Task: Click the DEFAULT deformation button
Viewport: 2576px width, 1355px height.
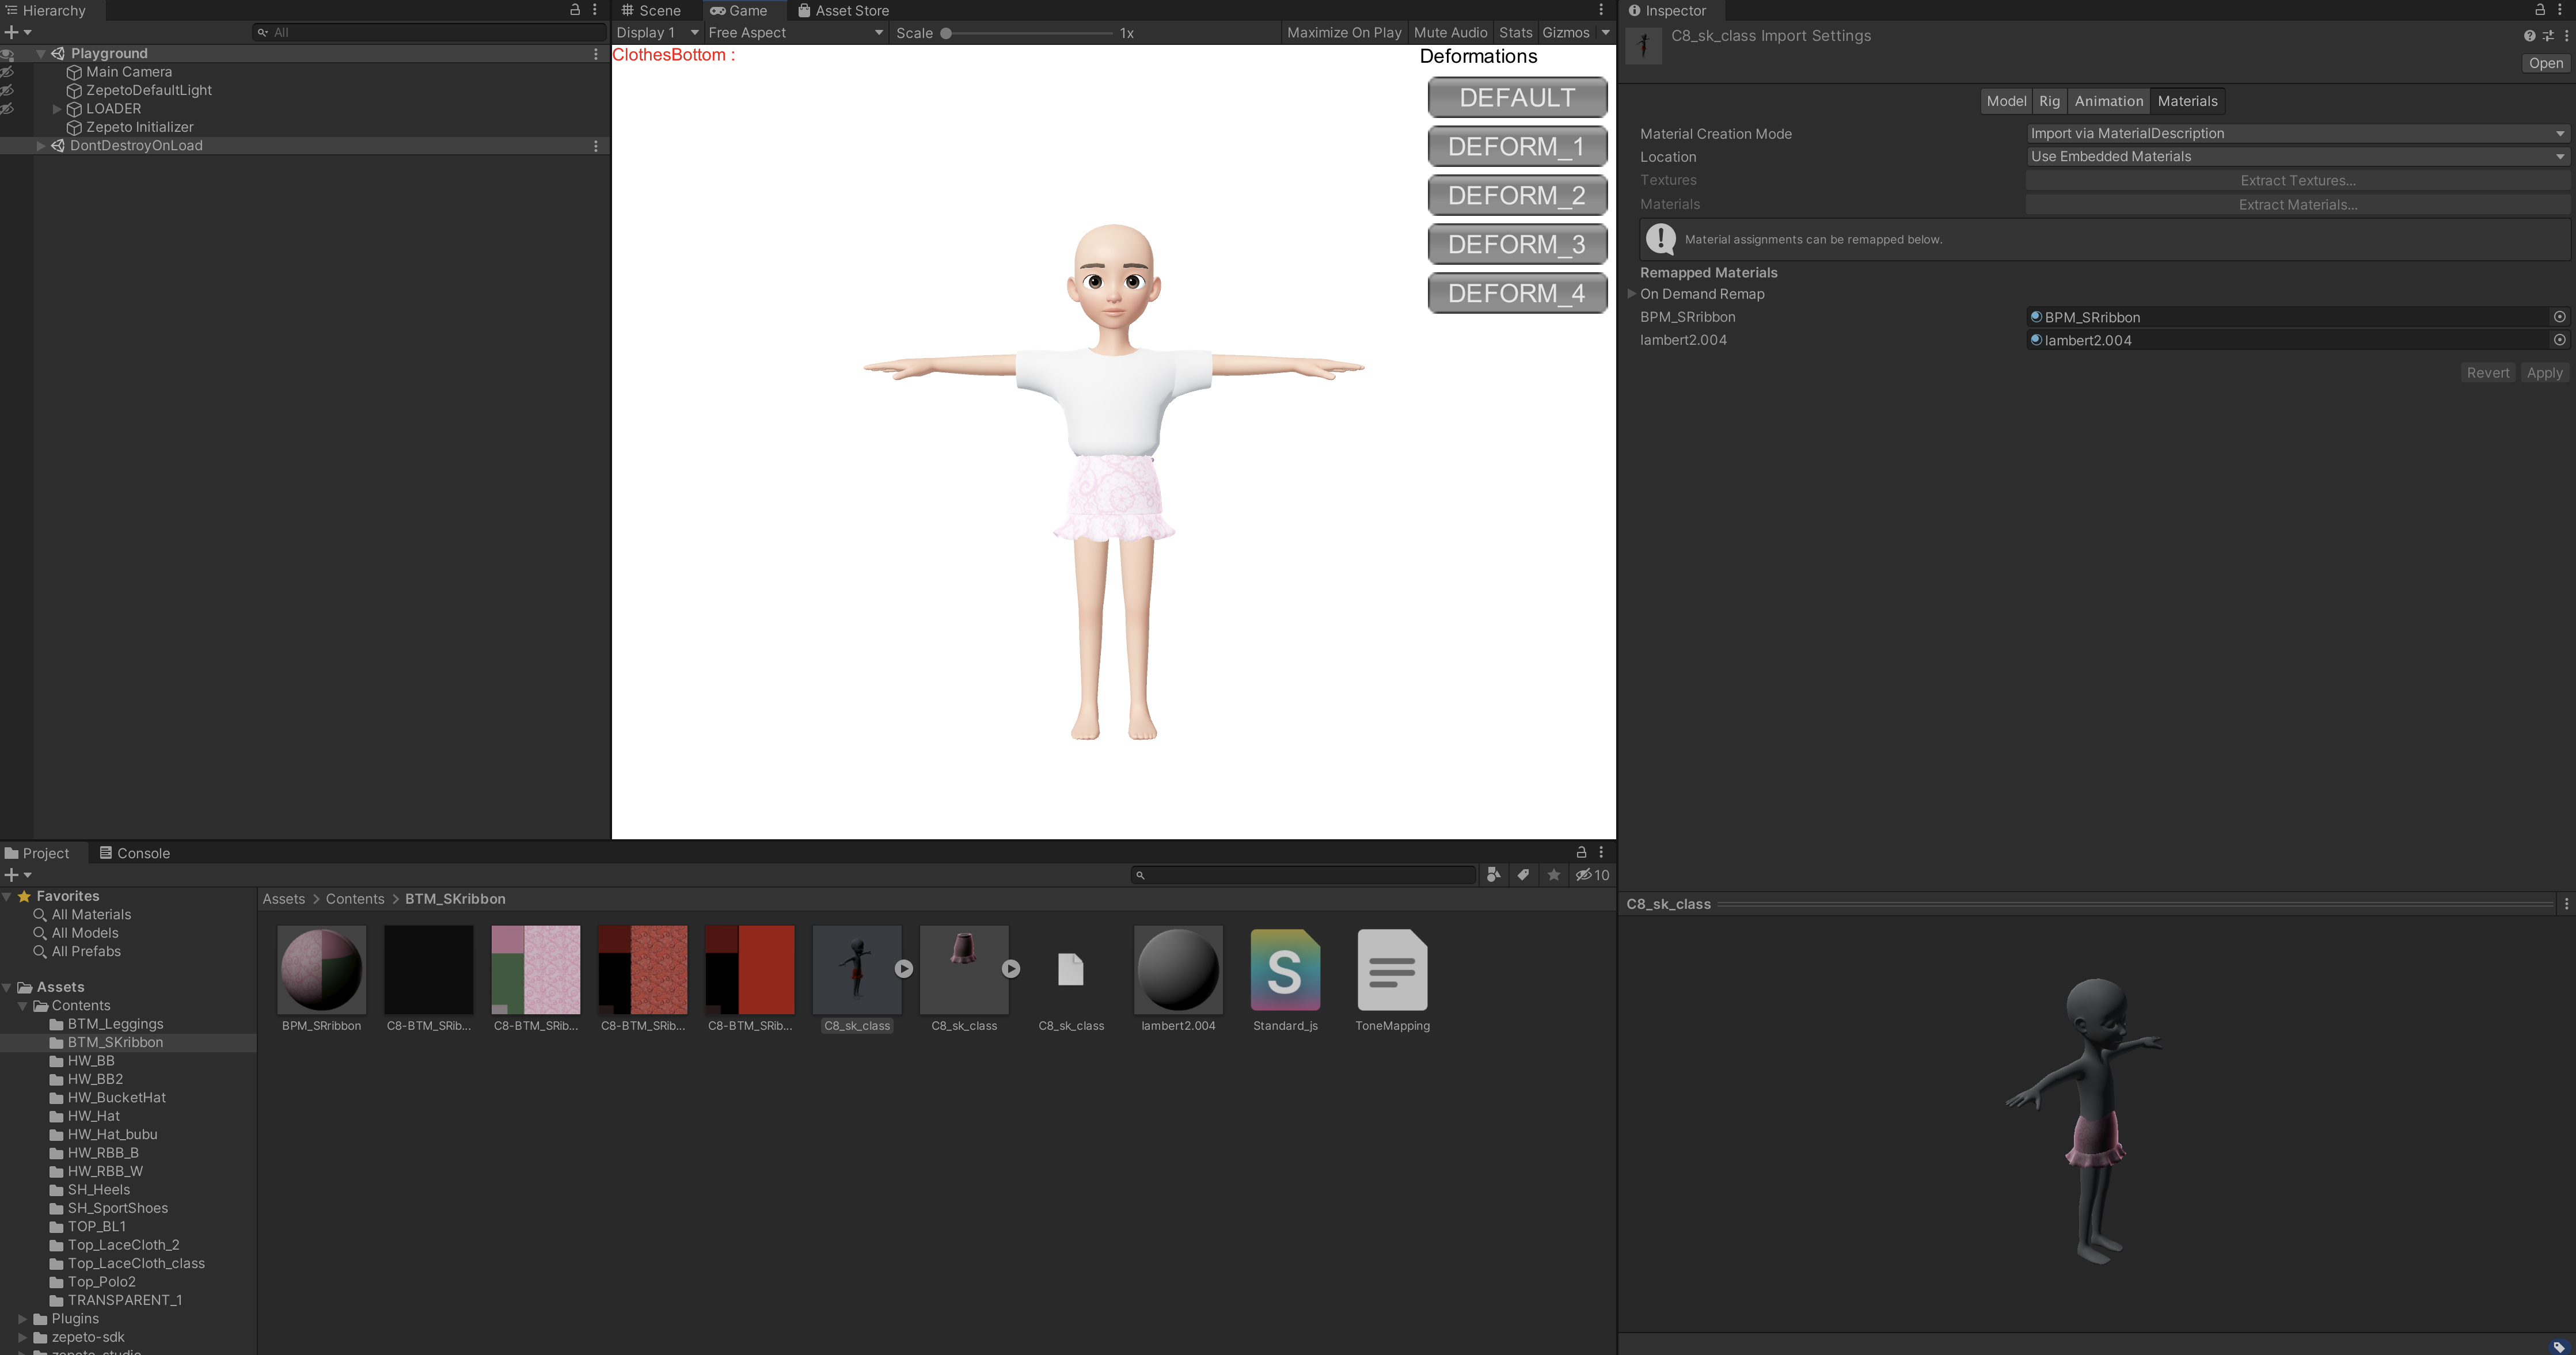Action: tap(1517, 98)
